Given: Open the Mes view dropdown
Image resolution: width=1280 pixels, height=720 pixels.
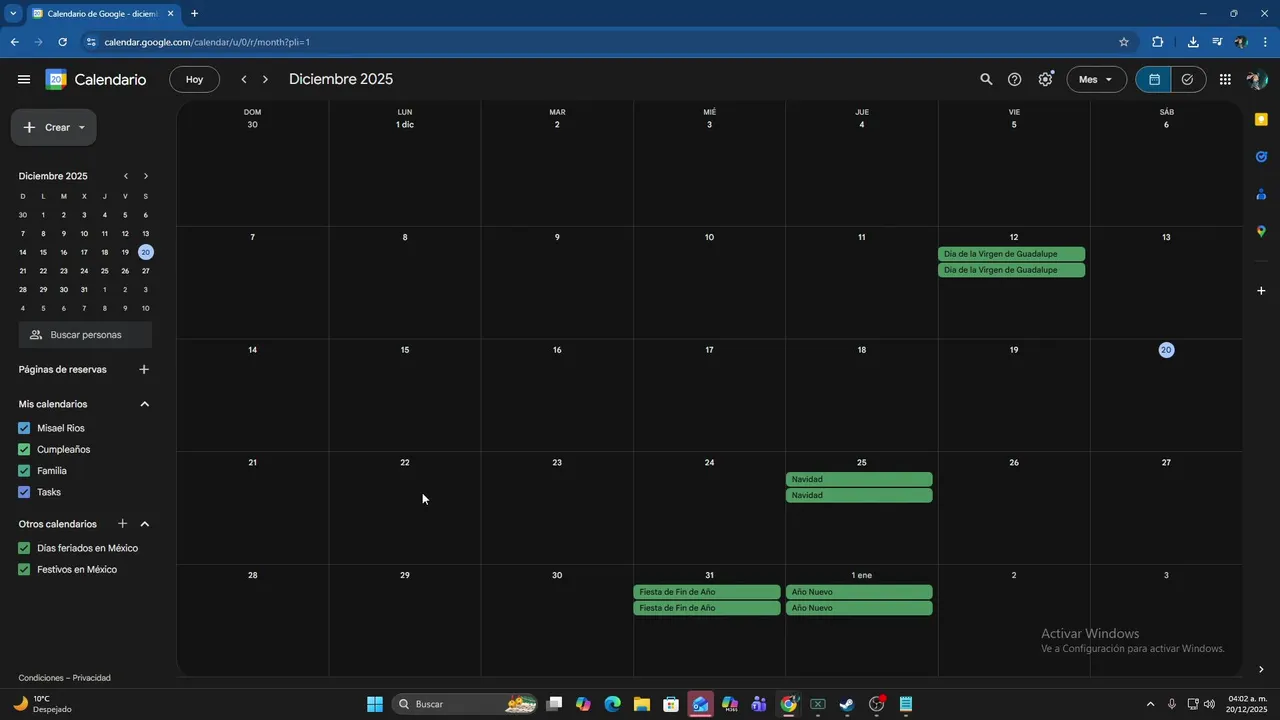Looking at the screenshot, I should pyautogui.click(x=1096, y=79).
